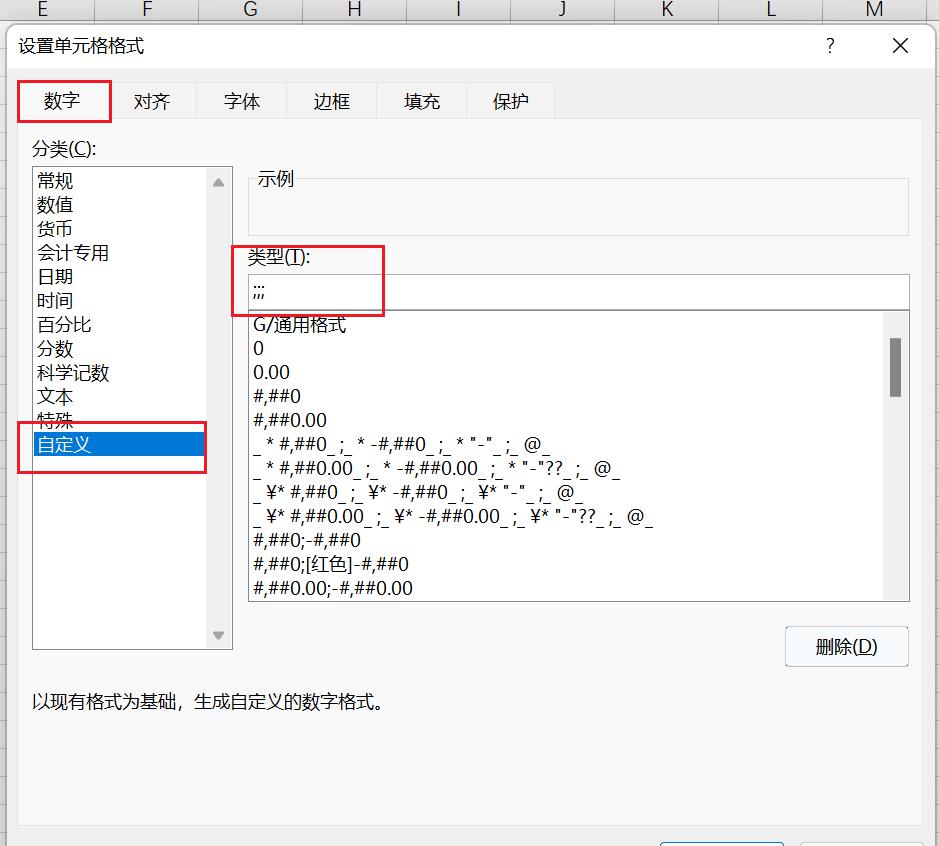Choose 会计专用 category

coord(120,253)
